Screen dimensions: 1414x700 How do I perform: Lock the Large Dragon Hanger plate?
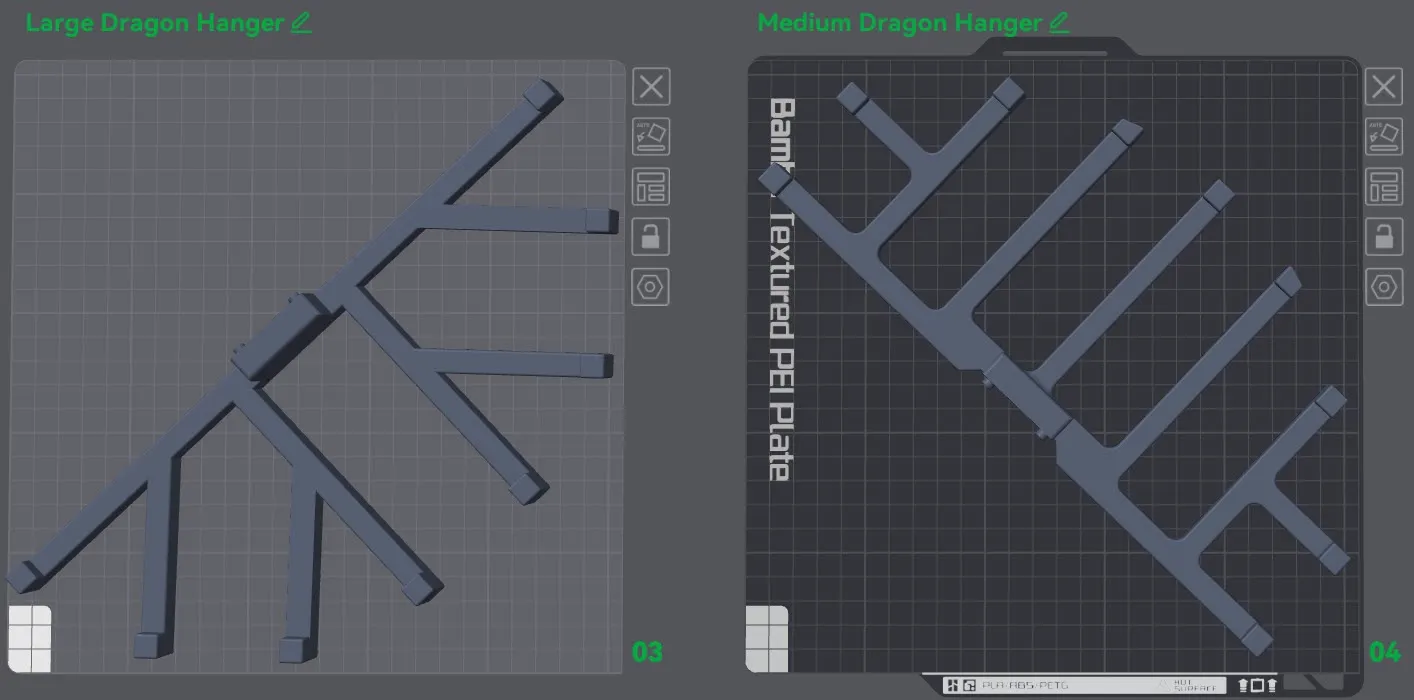651,237
